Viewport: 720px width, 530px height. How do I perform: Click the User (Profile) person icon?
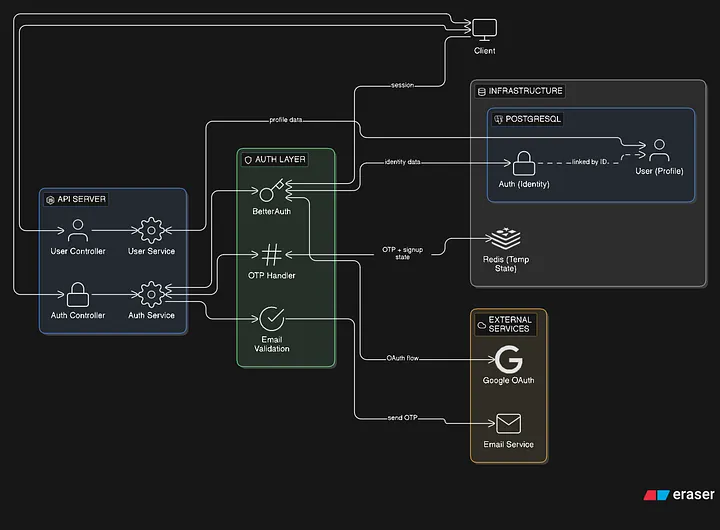coord(659,150)
